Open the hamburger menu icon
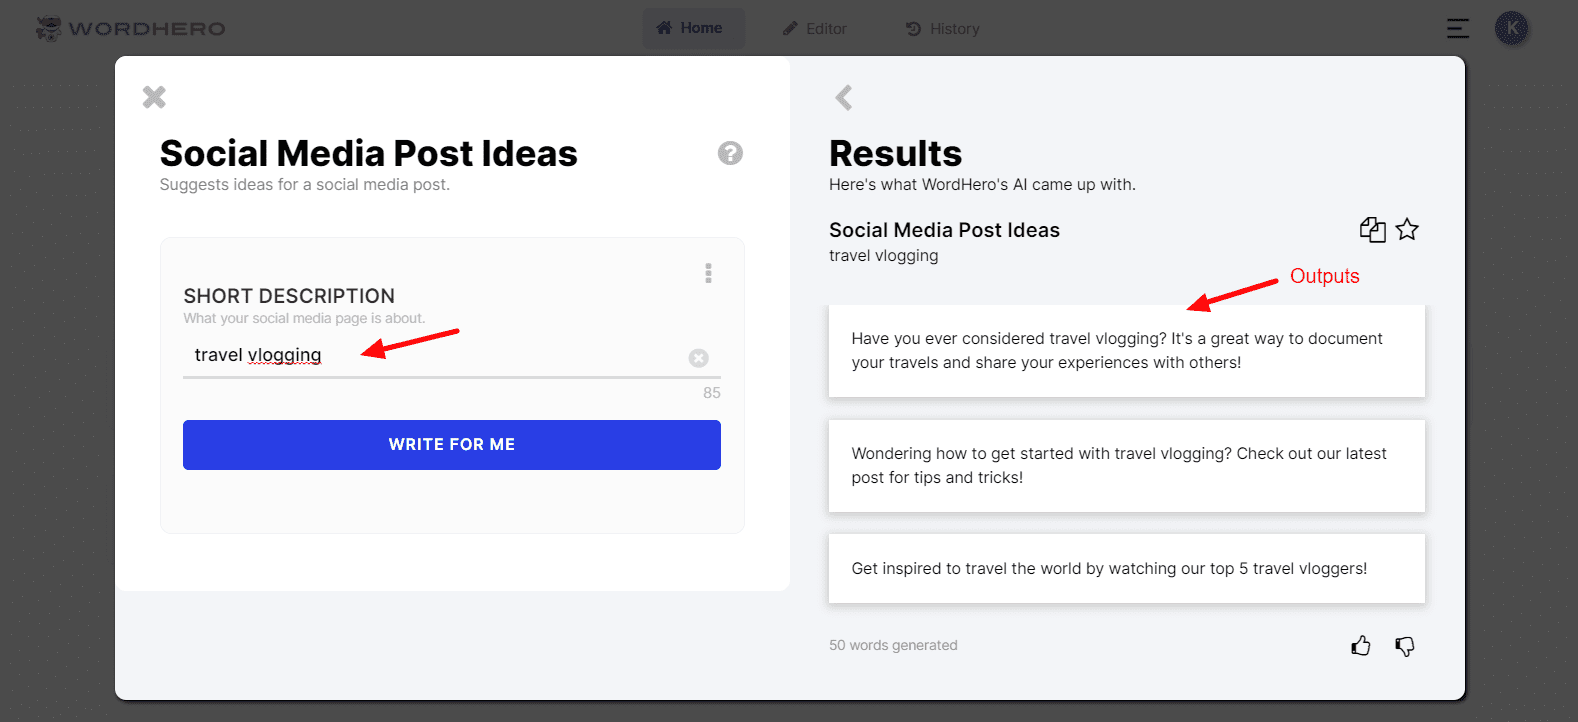This screenshot has height=722, width=1578. [1458, 29]
